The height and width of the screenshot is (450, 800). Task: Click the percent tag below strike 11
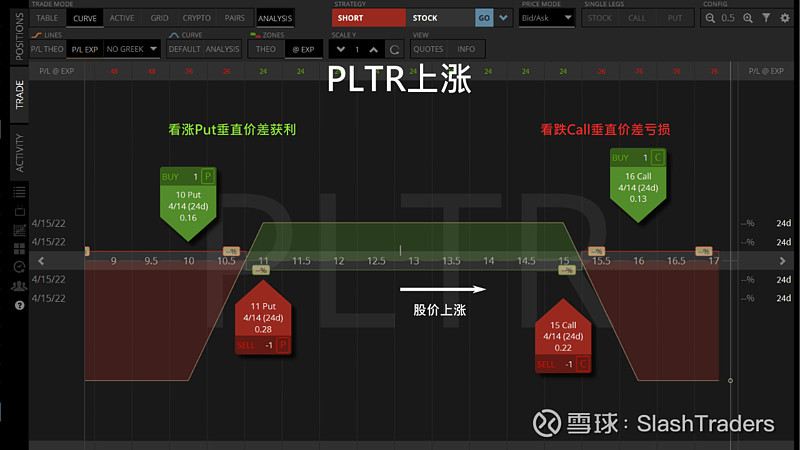click(261, 270)
